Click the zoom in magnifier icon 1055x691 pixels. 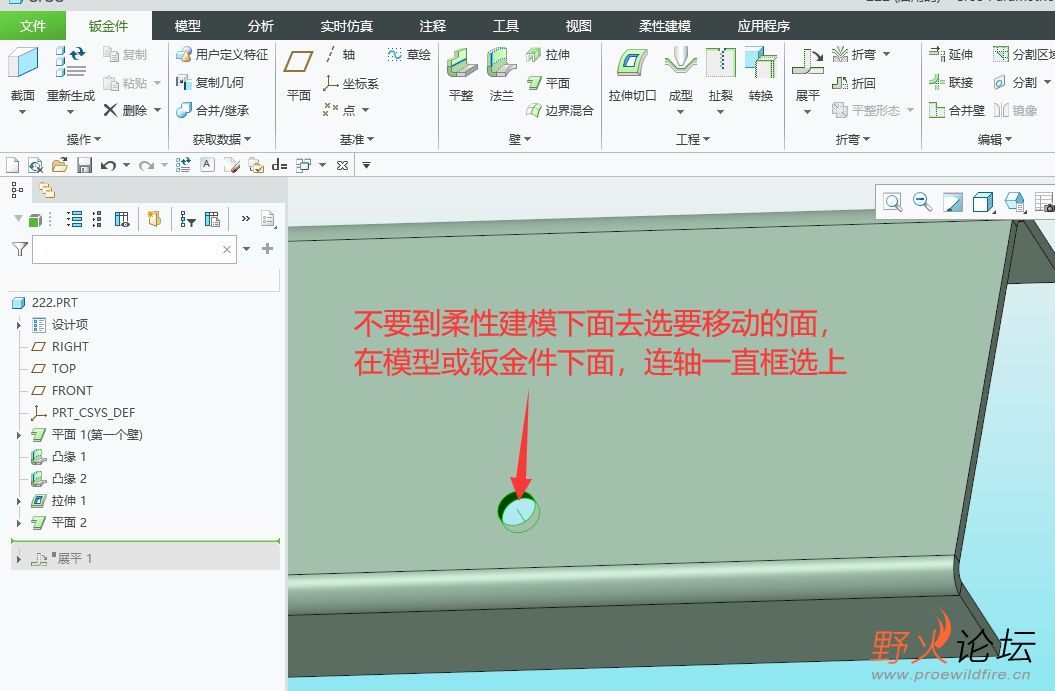tap(893, 202)
